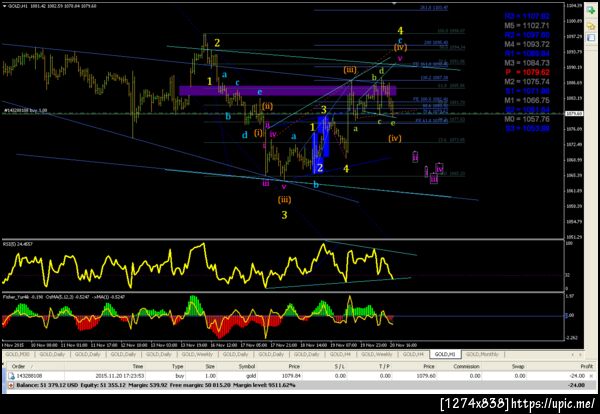The height and width of the screenshot is (414, 600).
Task: Click the M0 = 1057.76 pivot label
Action: click(527, 119)
